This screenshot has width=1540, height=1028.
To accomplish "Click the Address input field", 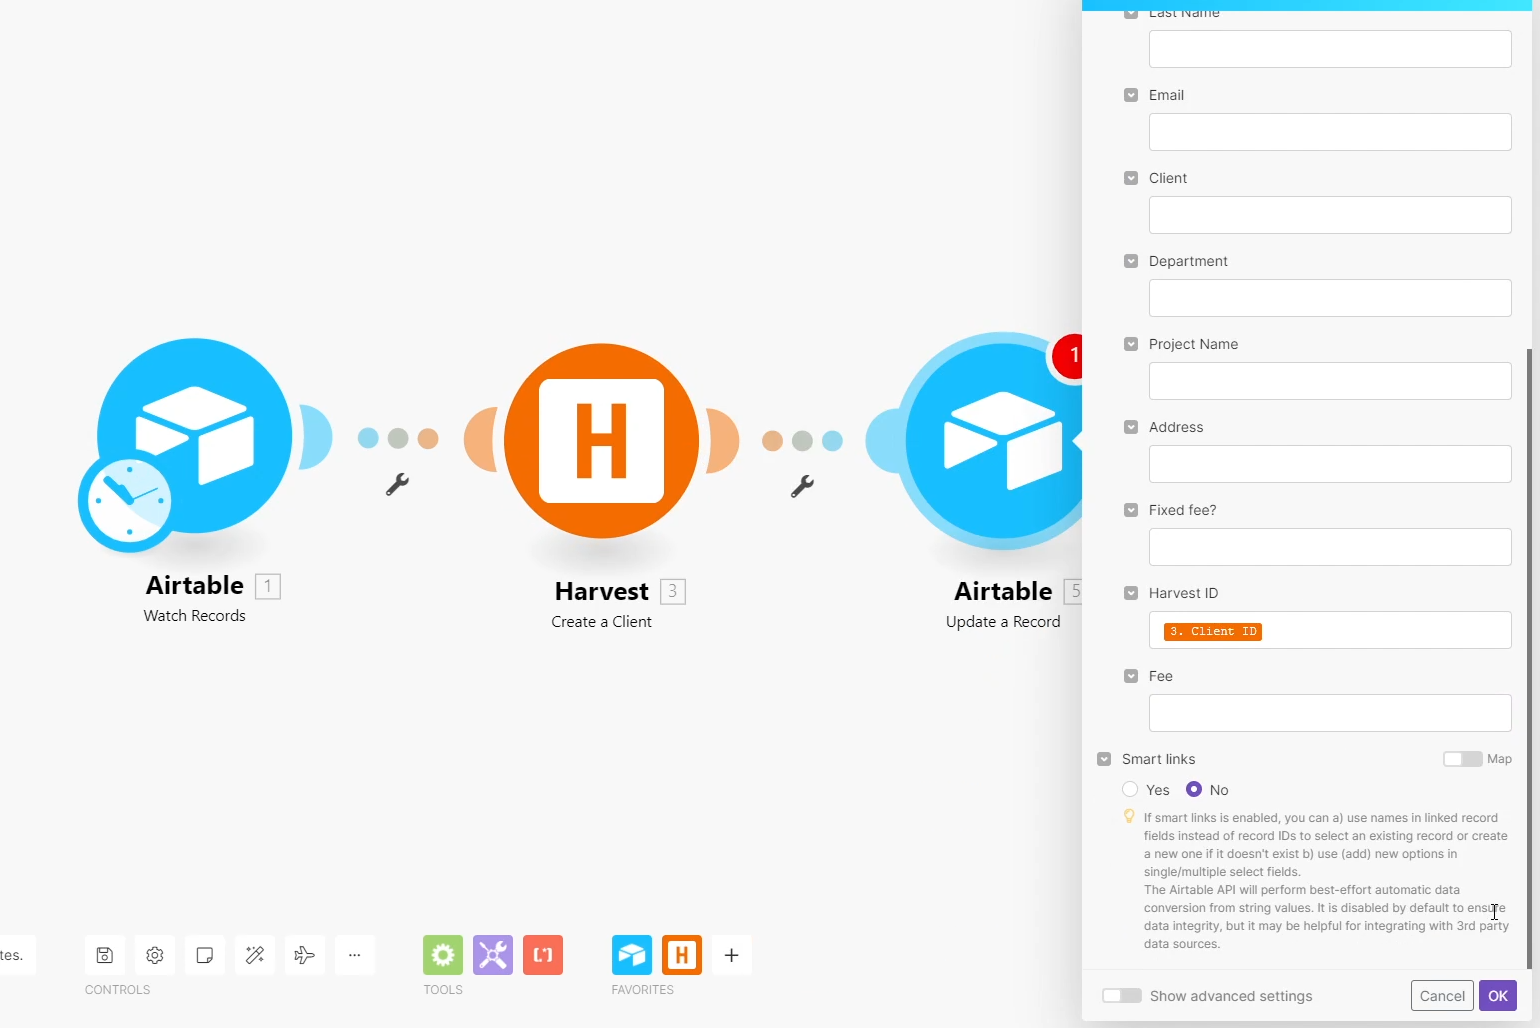I will pos(1330,464).
